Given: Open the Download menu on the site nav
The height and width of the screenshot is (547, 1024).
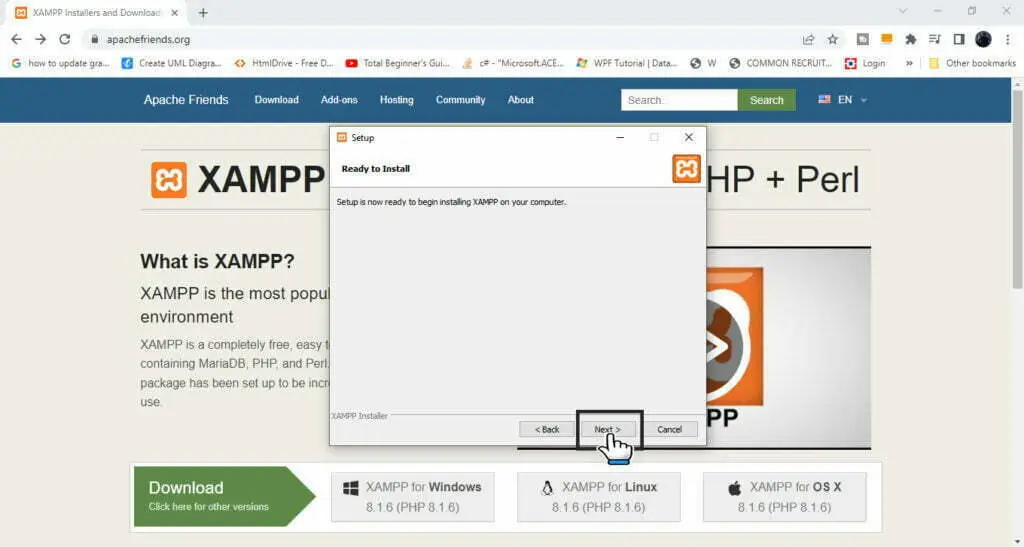Looking at the screenshot, I should [x=276, y=100].
